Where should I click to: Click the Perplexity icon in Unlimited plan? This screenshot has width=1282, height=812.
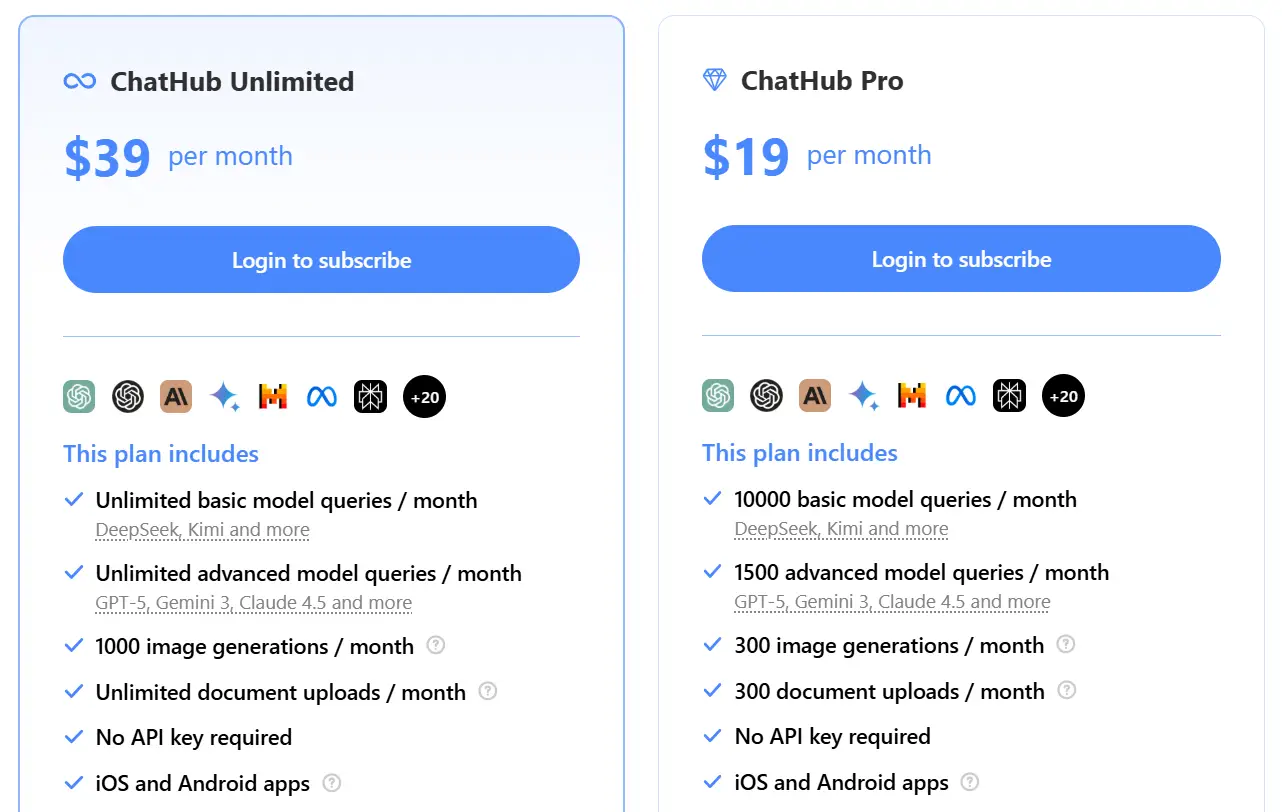[370, 397]
